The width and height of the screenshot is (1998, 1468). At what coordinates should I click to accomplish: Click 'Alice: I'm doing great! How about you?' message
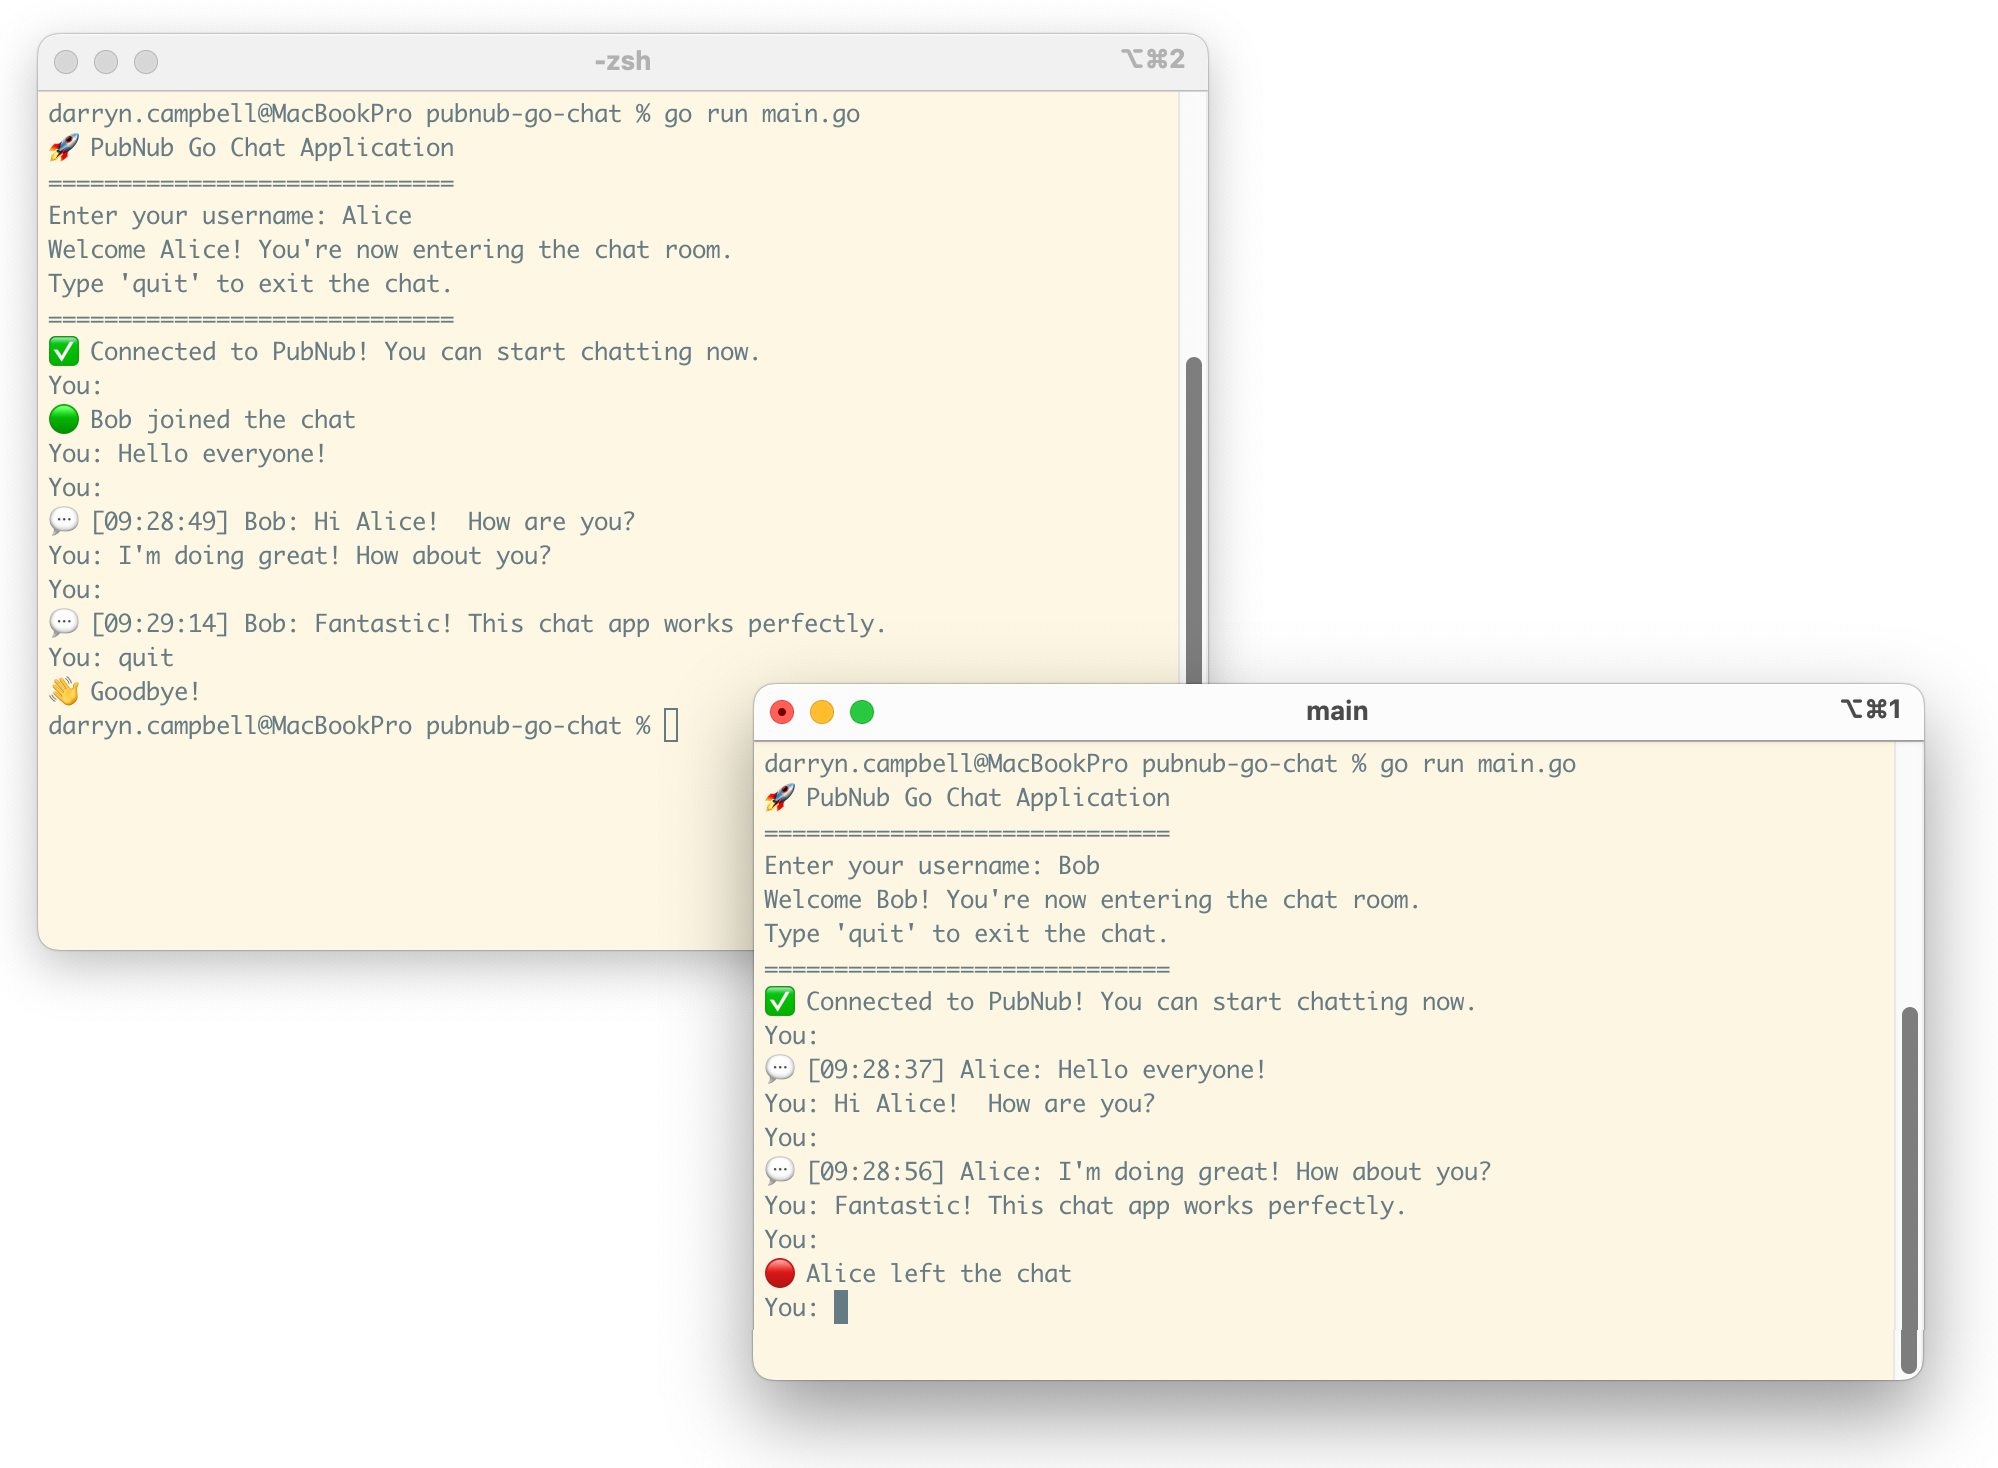pyautogui.click(x=1225, y=1172)
